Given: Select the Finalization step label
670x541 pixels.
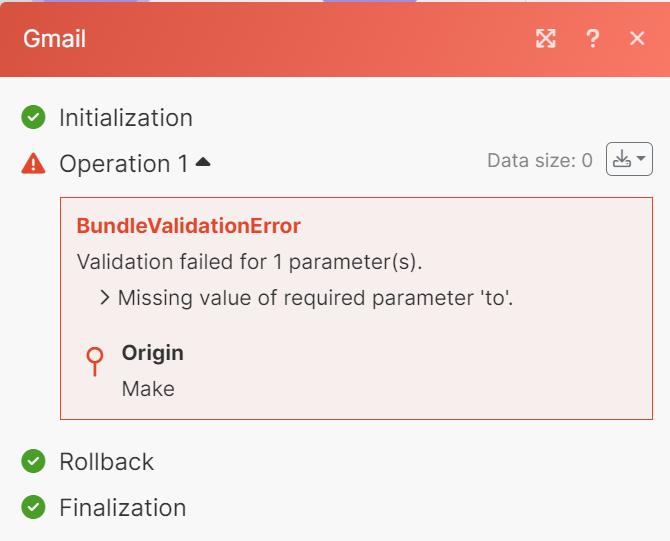Looking at the screenshot, I should (x=122, y=508).
